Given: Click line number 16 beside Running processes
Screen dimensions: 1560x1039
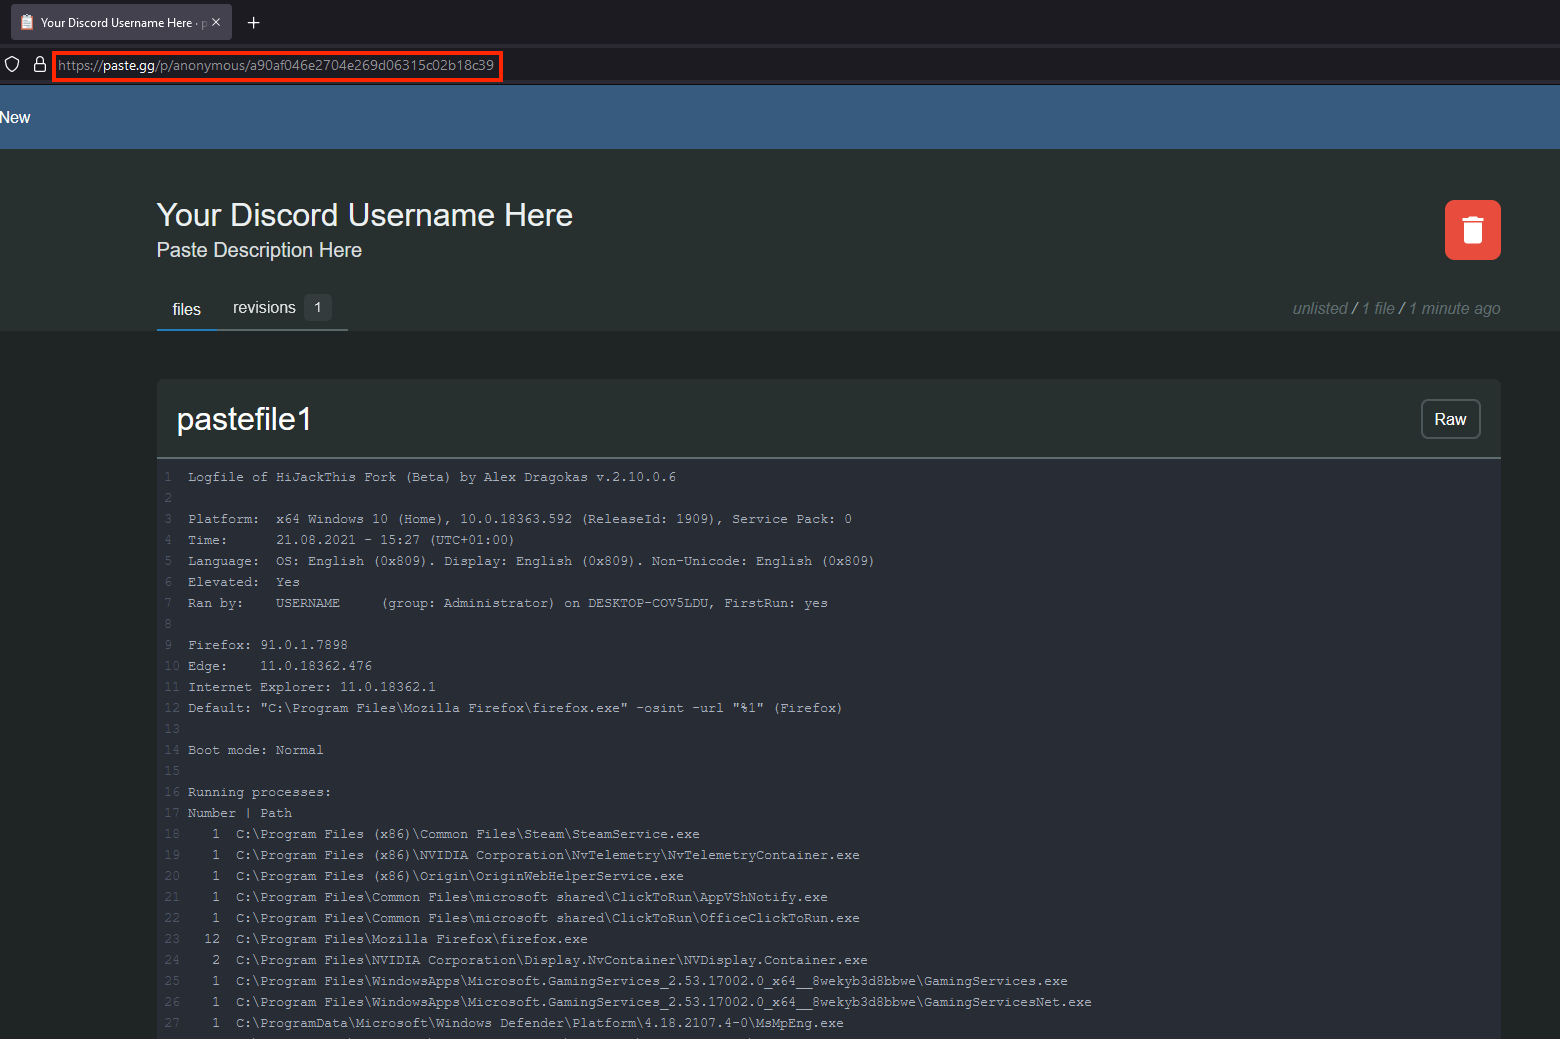Looking at the screenshot, I should point(171,792).
